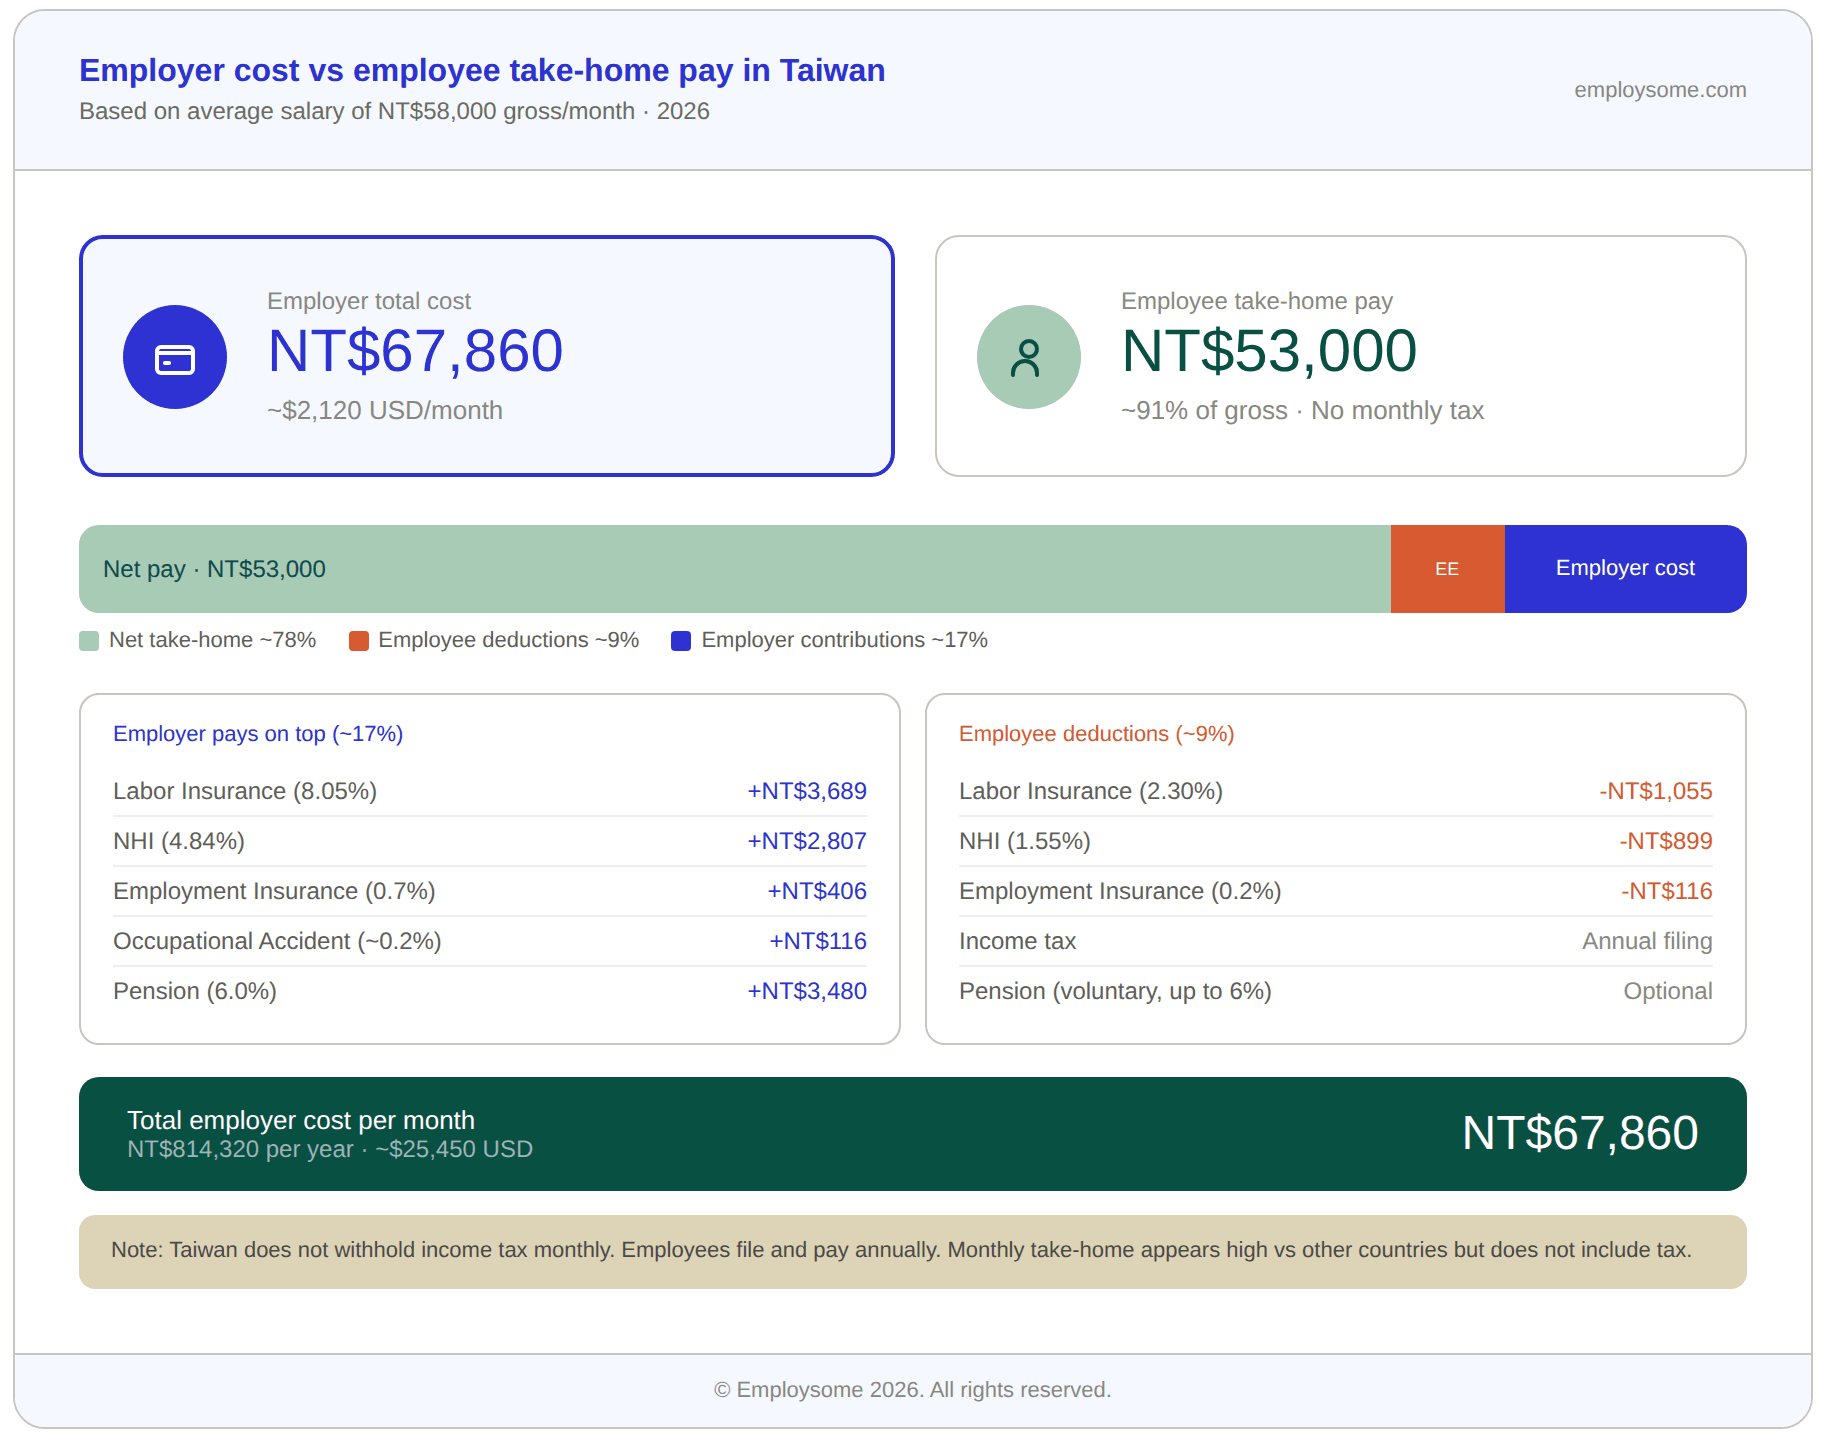Image resolution: width=1822 pixels, height=1443 pixels.
Task: Click the credit card icon on employer cost card
Action: click(x=175, y=356)
